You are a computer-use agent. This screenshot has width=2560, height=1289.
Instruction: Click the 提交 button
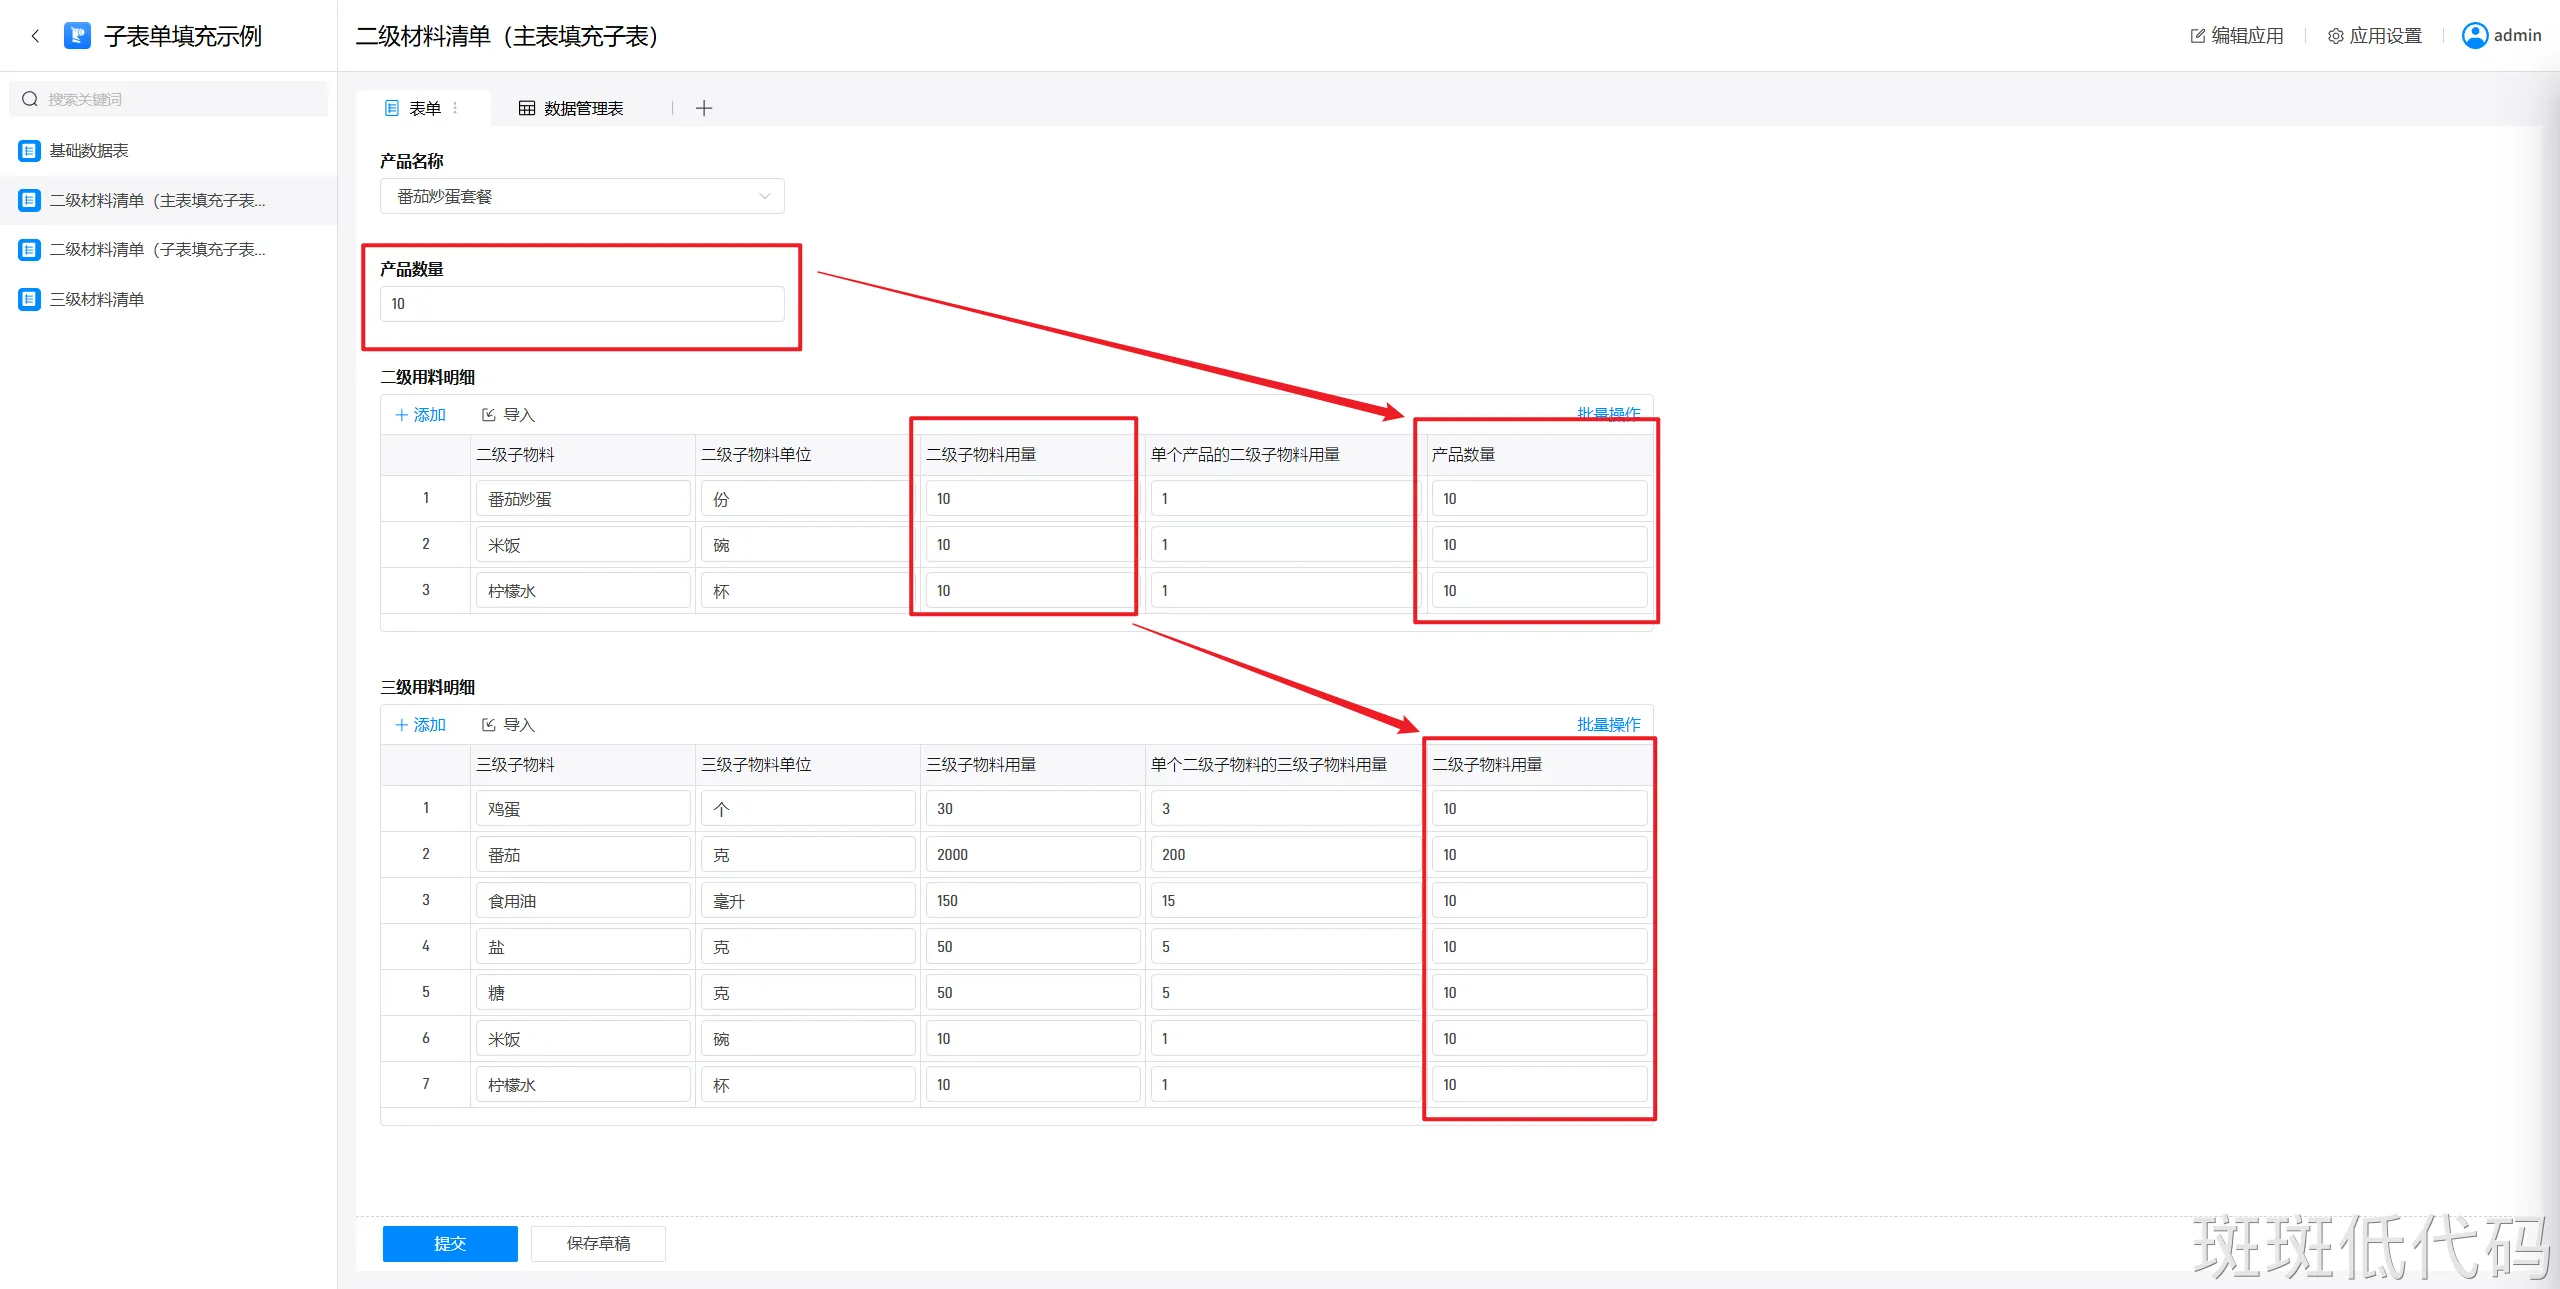click(x=450, y=1243)
